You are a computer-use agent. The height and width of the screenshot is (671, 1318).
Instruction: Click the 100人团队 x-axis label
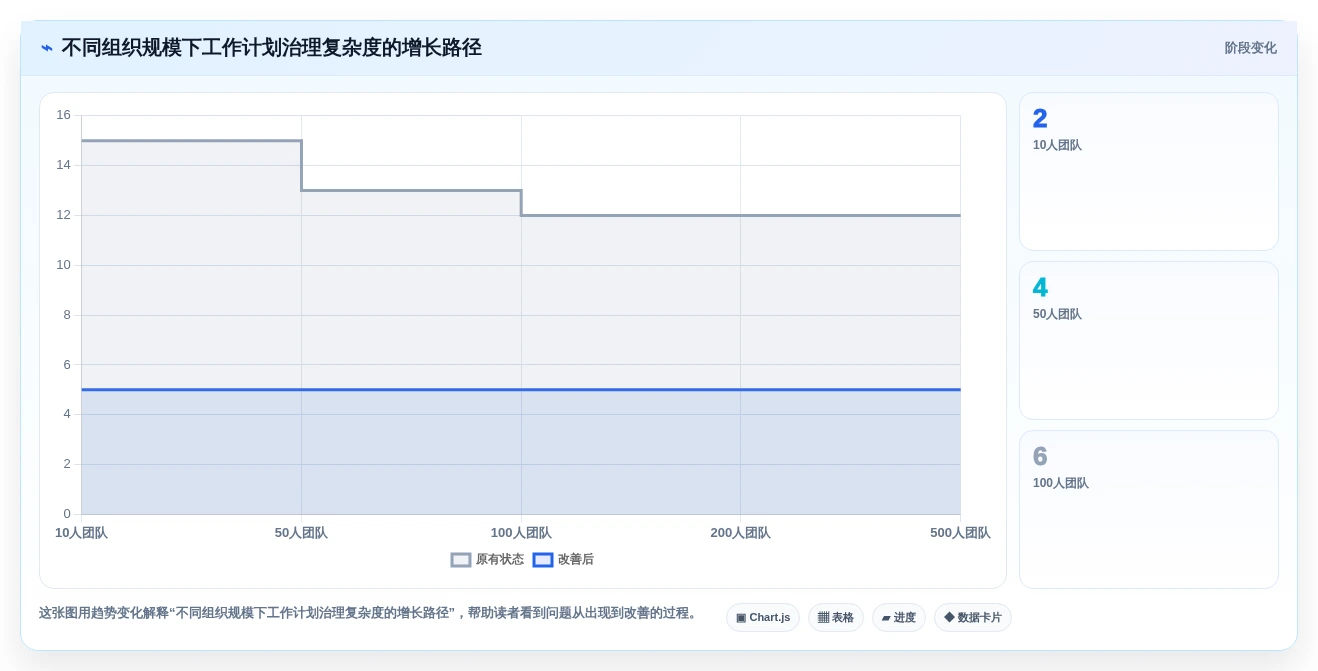point(521,533)
